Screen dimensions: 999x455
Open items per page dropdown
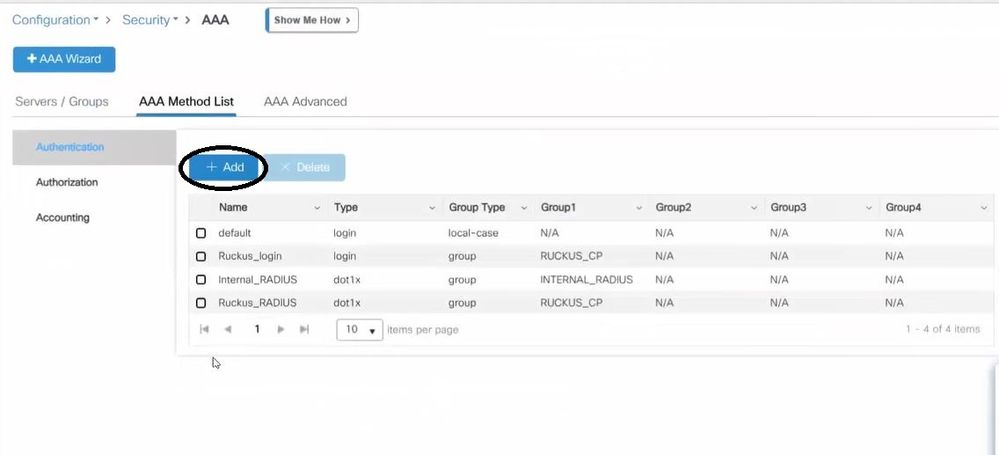[x=360, y=330]
